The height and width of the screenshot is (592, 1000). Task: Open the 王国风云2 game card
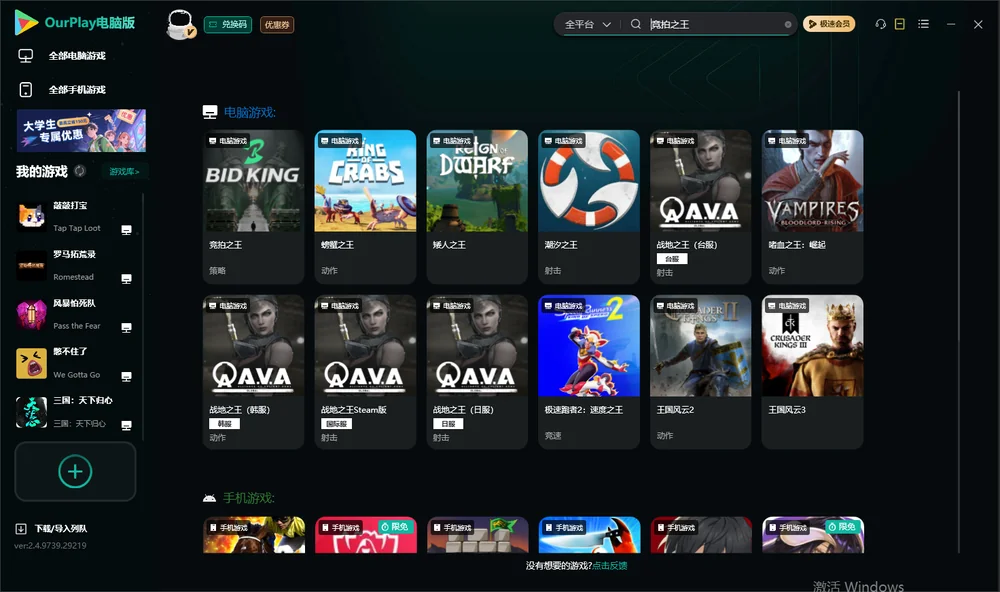click(701, 372)
